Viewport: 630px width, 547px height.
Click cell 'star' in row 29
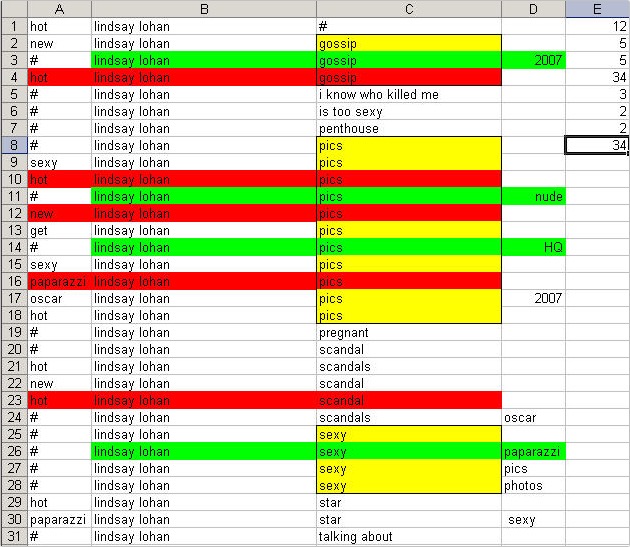coord(409,502)
